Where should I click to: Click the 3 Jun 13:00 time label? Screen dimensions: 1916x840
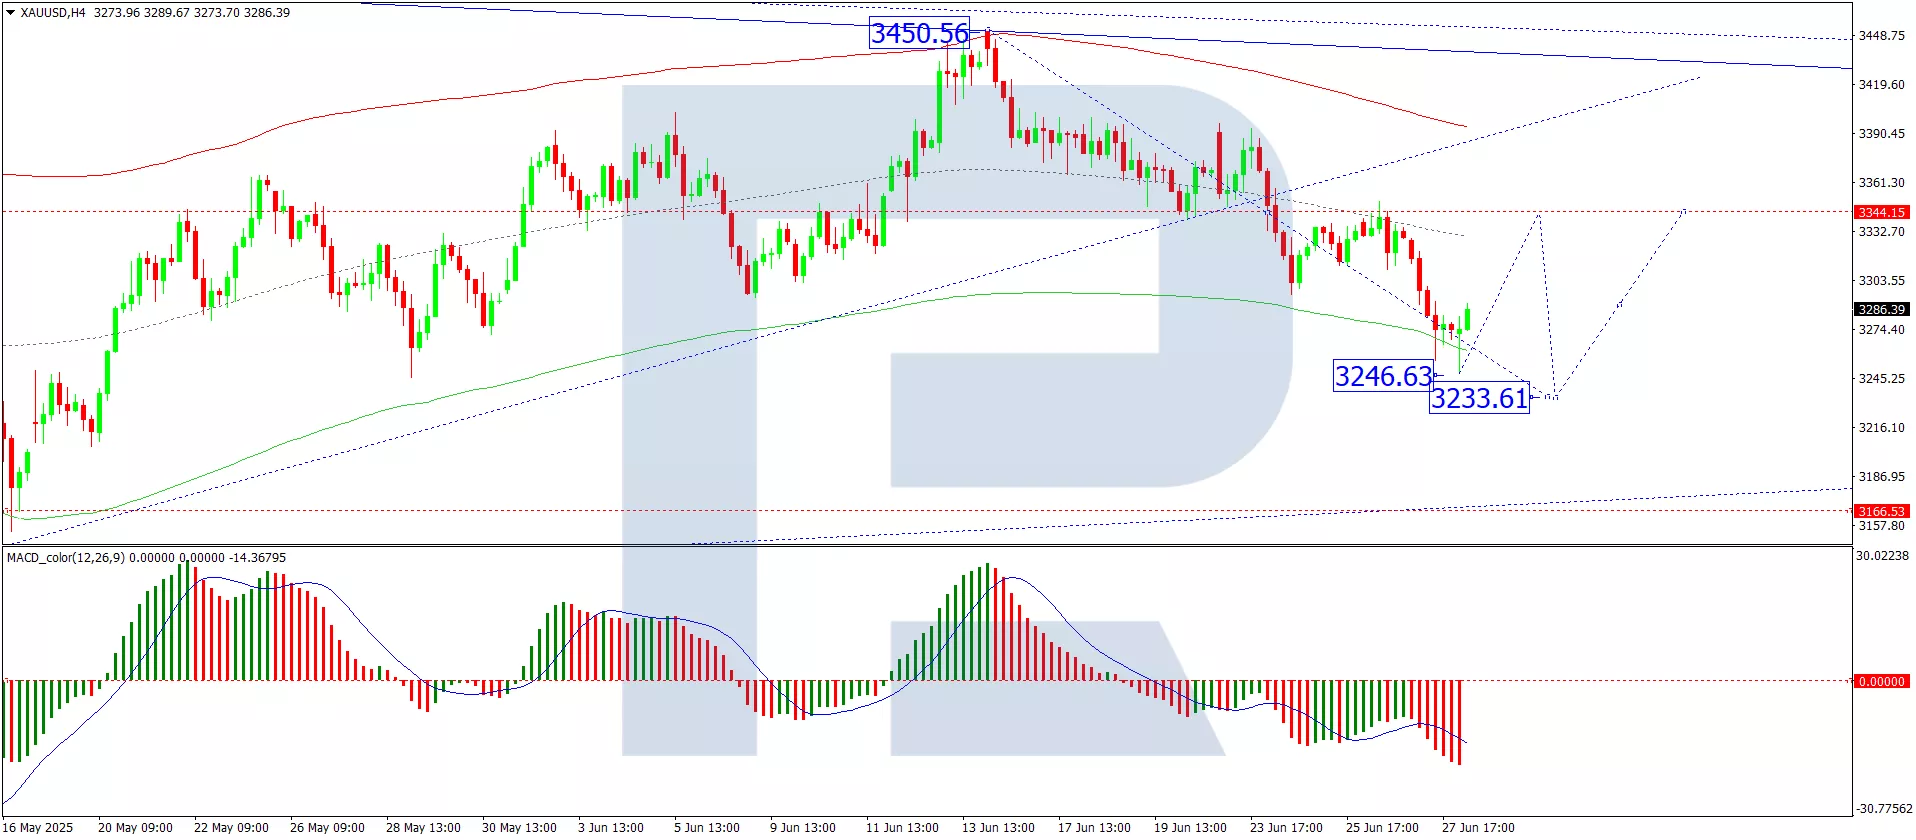[610, 828]
